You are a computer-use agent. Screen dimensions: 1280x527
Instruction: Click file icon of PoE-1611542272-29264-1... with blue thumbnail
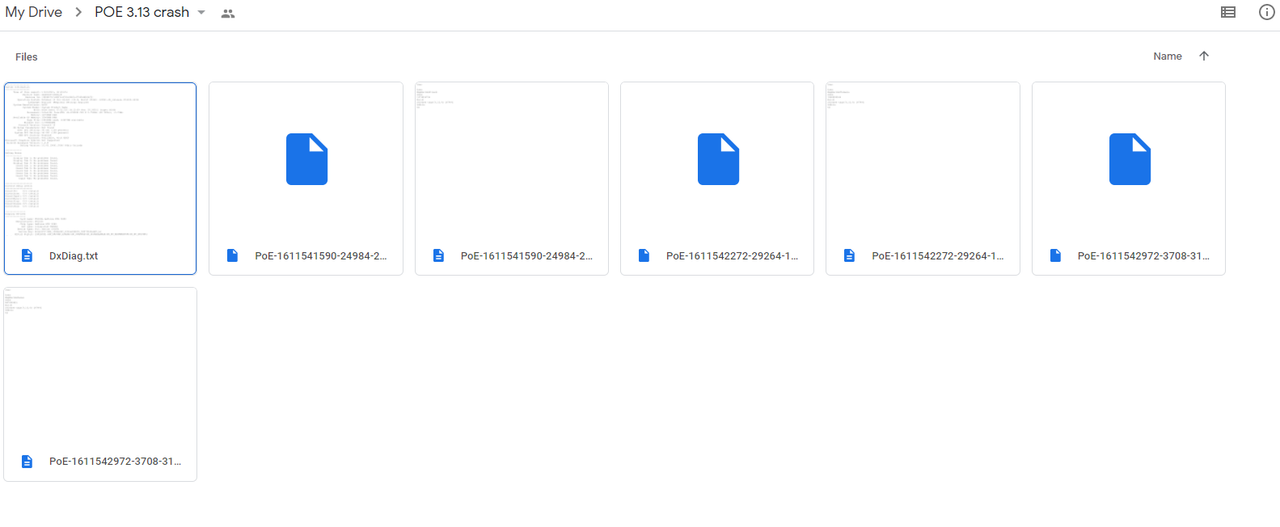[x=645, y=256]
